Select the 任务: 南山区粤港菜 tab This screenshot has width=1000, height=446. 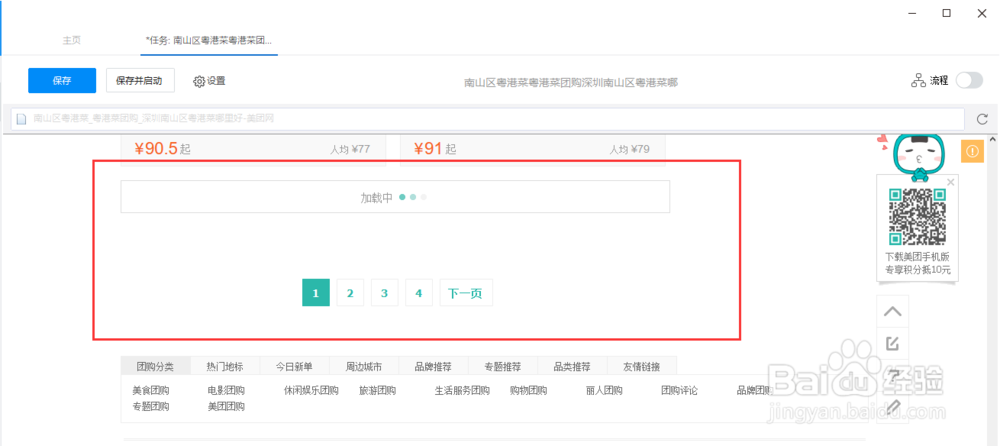(x=209, y=40)
